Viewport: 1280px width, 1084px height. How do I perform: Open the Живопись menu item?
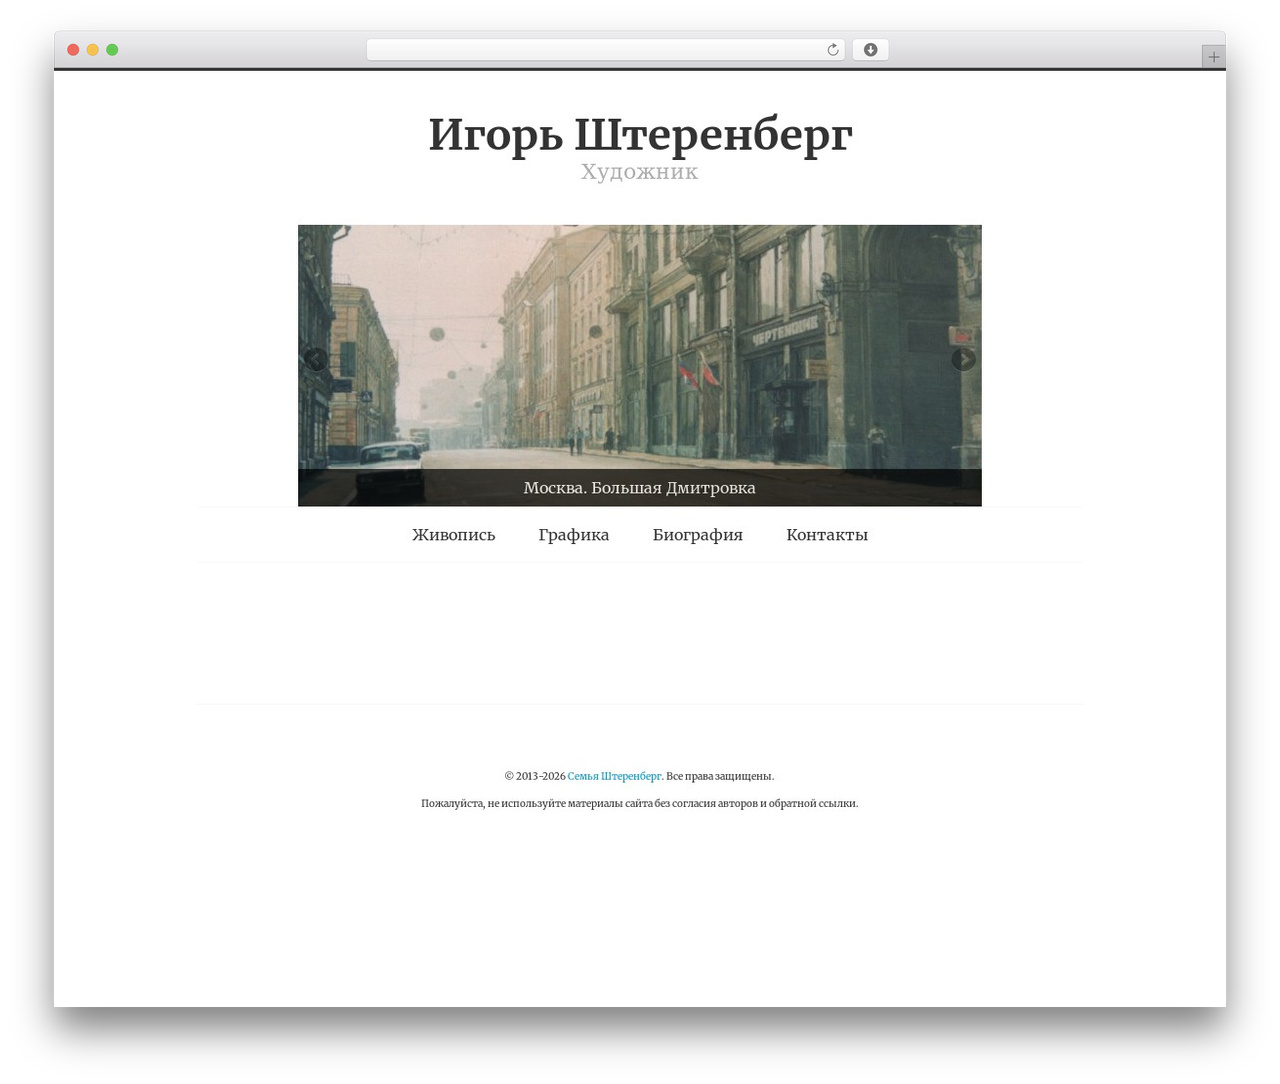point(454,535)
